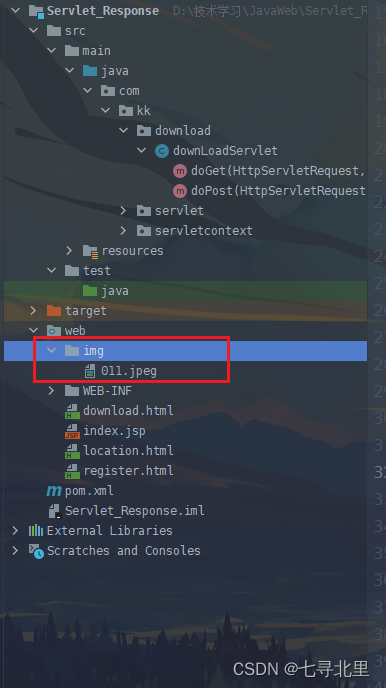Select pom.xml file
386x688 pixels.
click(x=89, y=491)
